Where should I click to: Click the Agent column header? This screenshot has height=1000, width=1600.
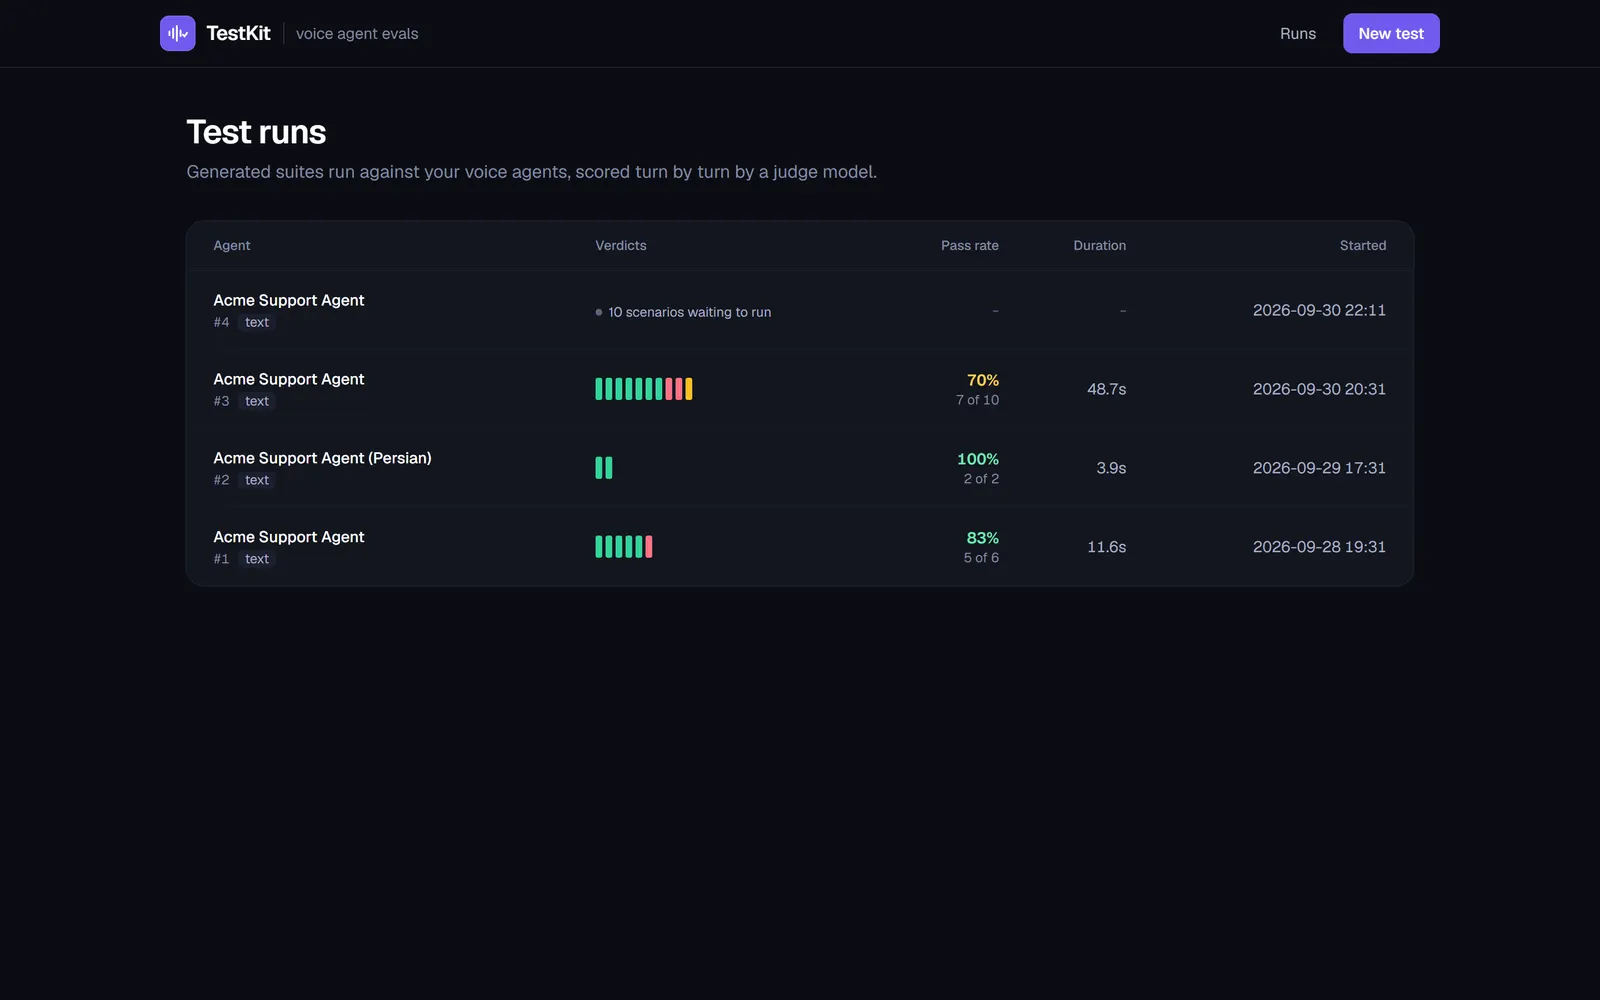pos(232,246)
